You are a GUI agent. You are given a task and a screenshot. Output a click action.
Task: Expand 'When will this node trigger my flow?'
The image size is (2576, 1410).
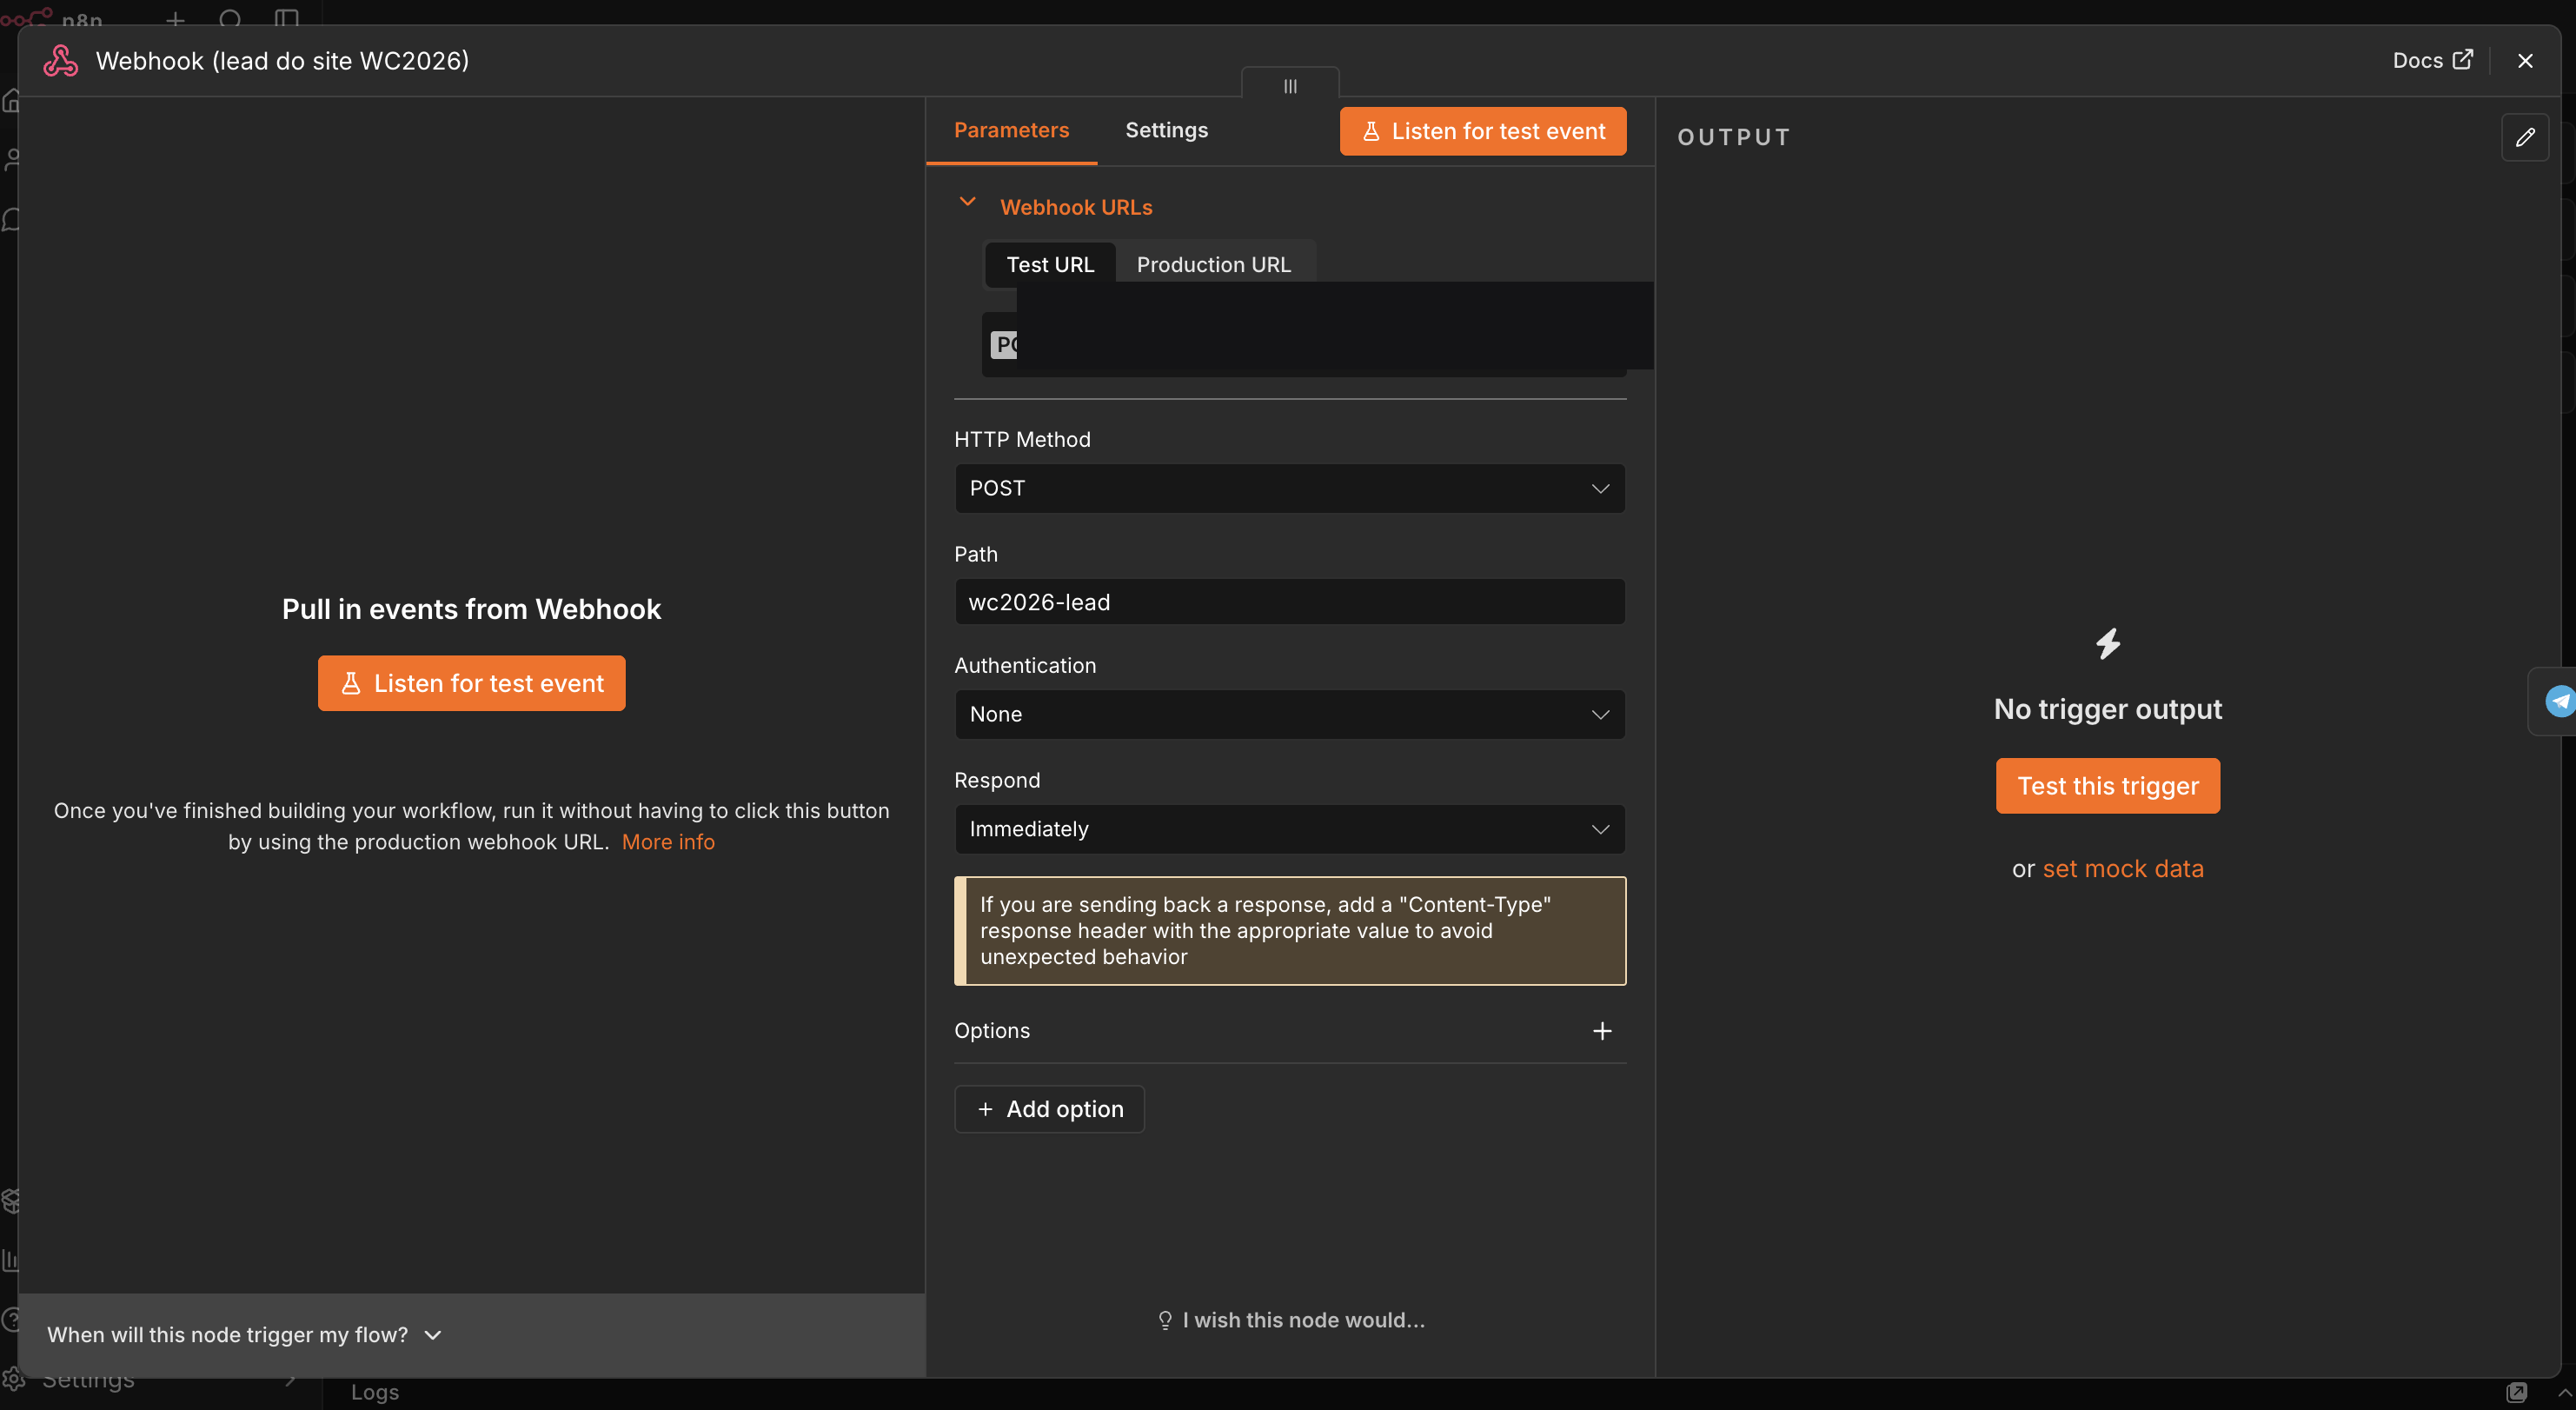(244, 1334)
